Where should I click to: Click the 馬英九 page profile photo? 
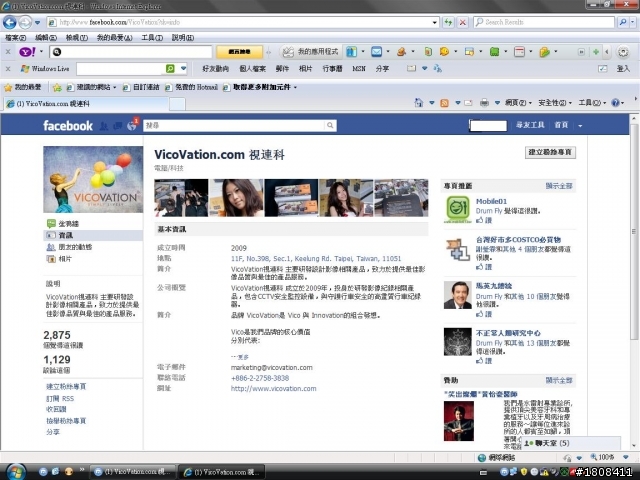458,294
